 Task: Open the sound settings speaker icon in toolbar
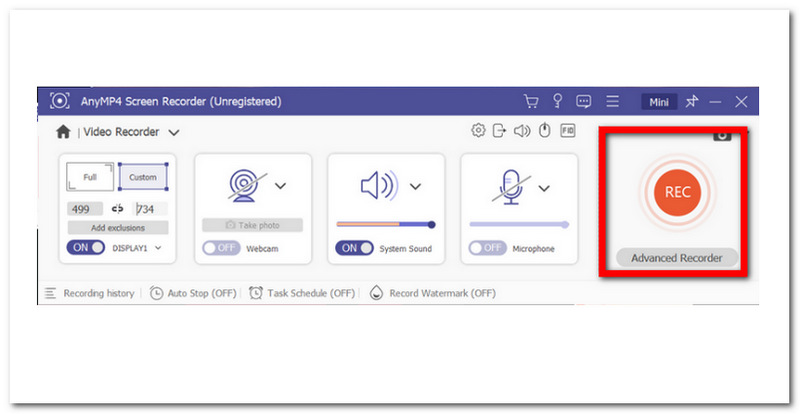(522, 131)
